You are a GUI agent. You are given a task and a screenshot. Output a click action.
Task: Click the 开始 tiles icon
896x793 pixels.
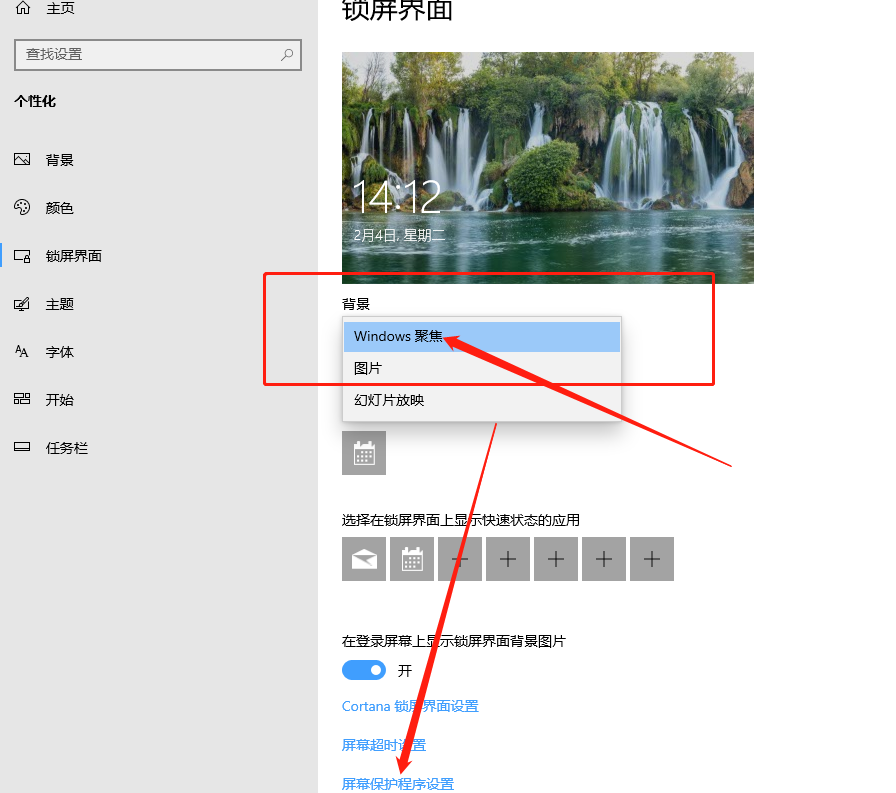pyautogui.click(x=22, y=399)
